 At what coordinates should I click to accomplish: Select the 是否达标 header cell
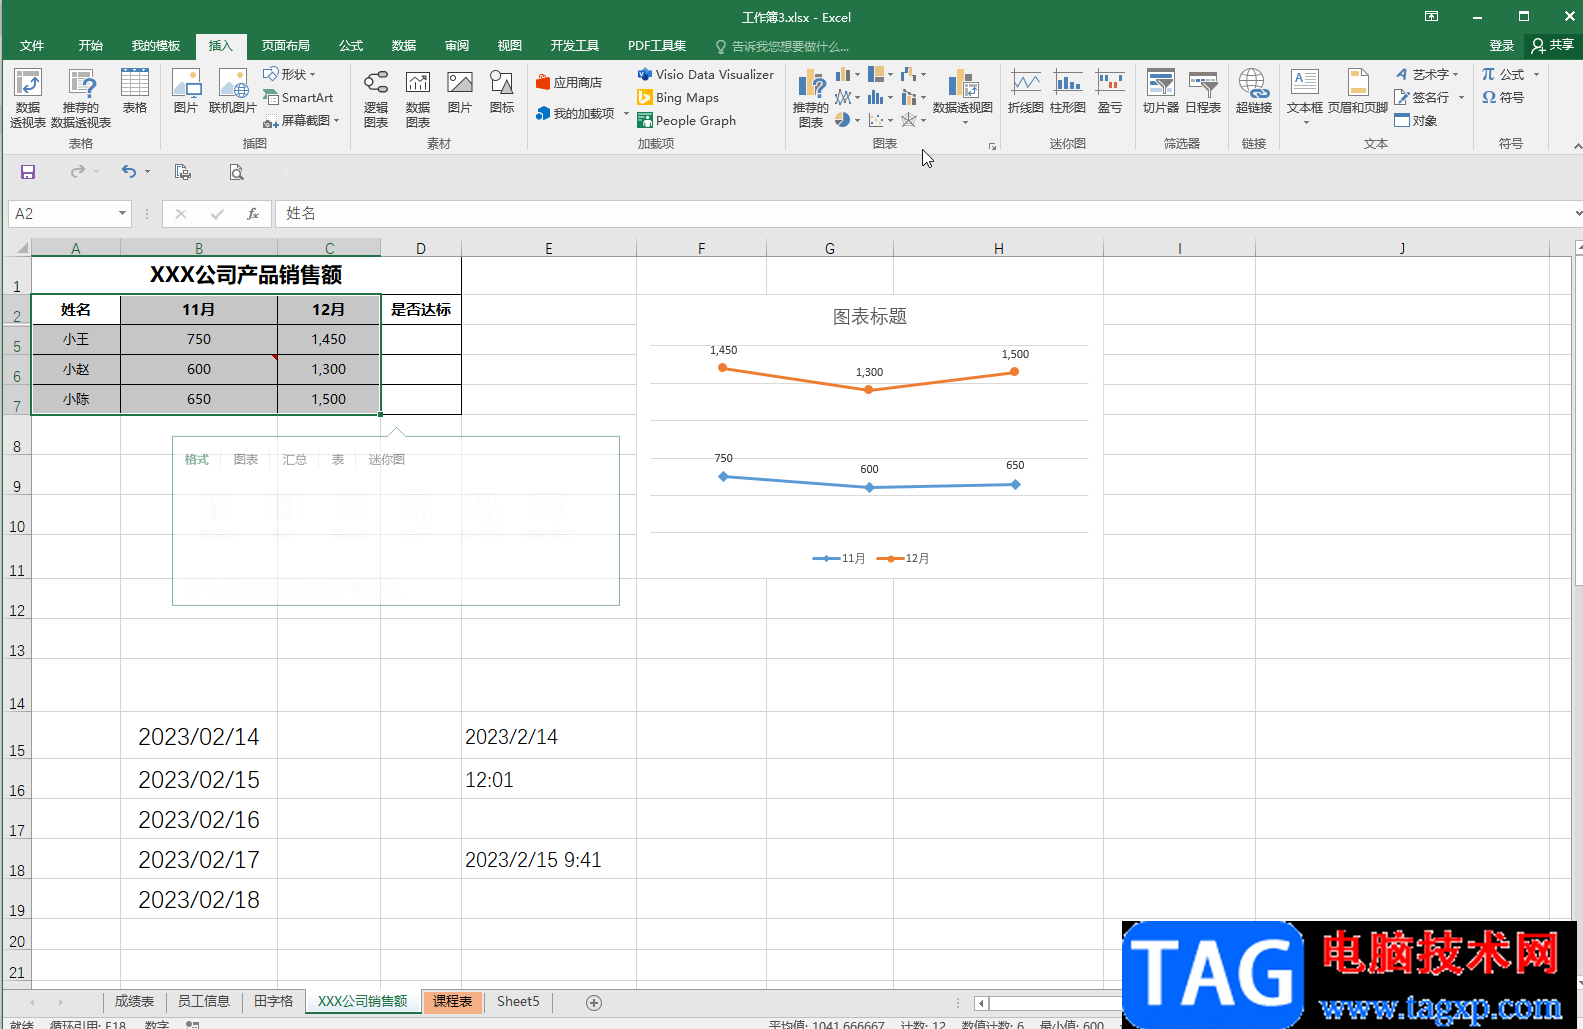(x=421, y=309)
